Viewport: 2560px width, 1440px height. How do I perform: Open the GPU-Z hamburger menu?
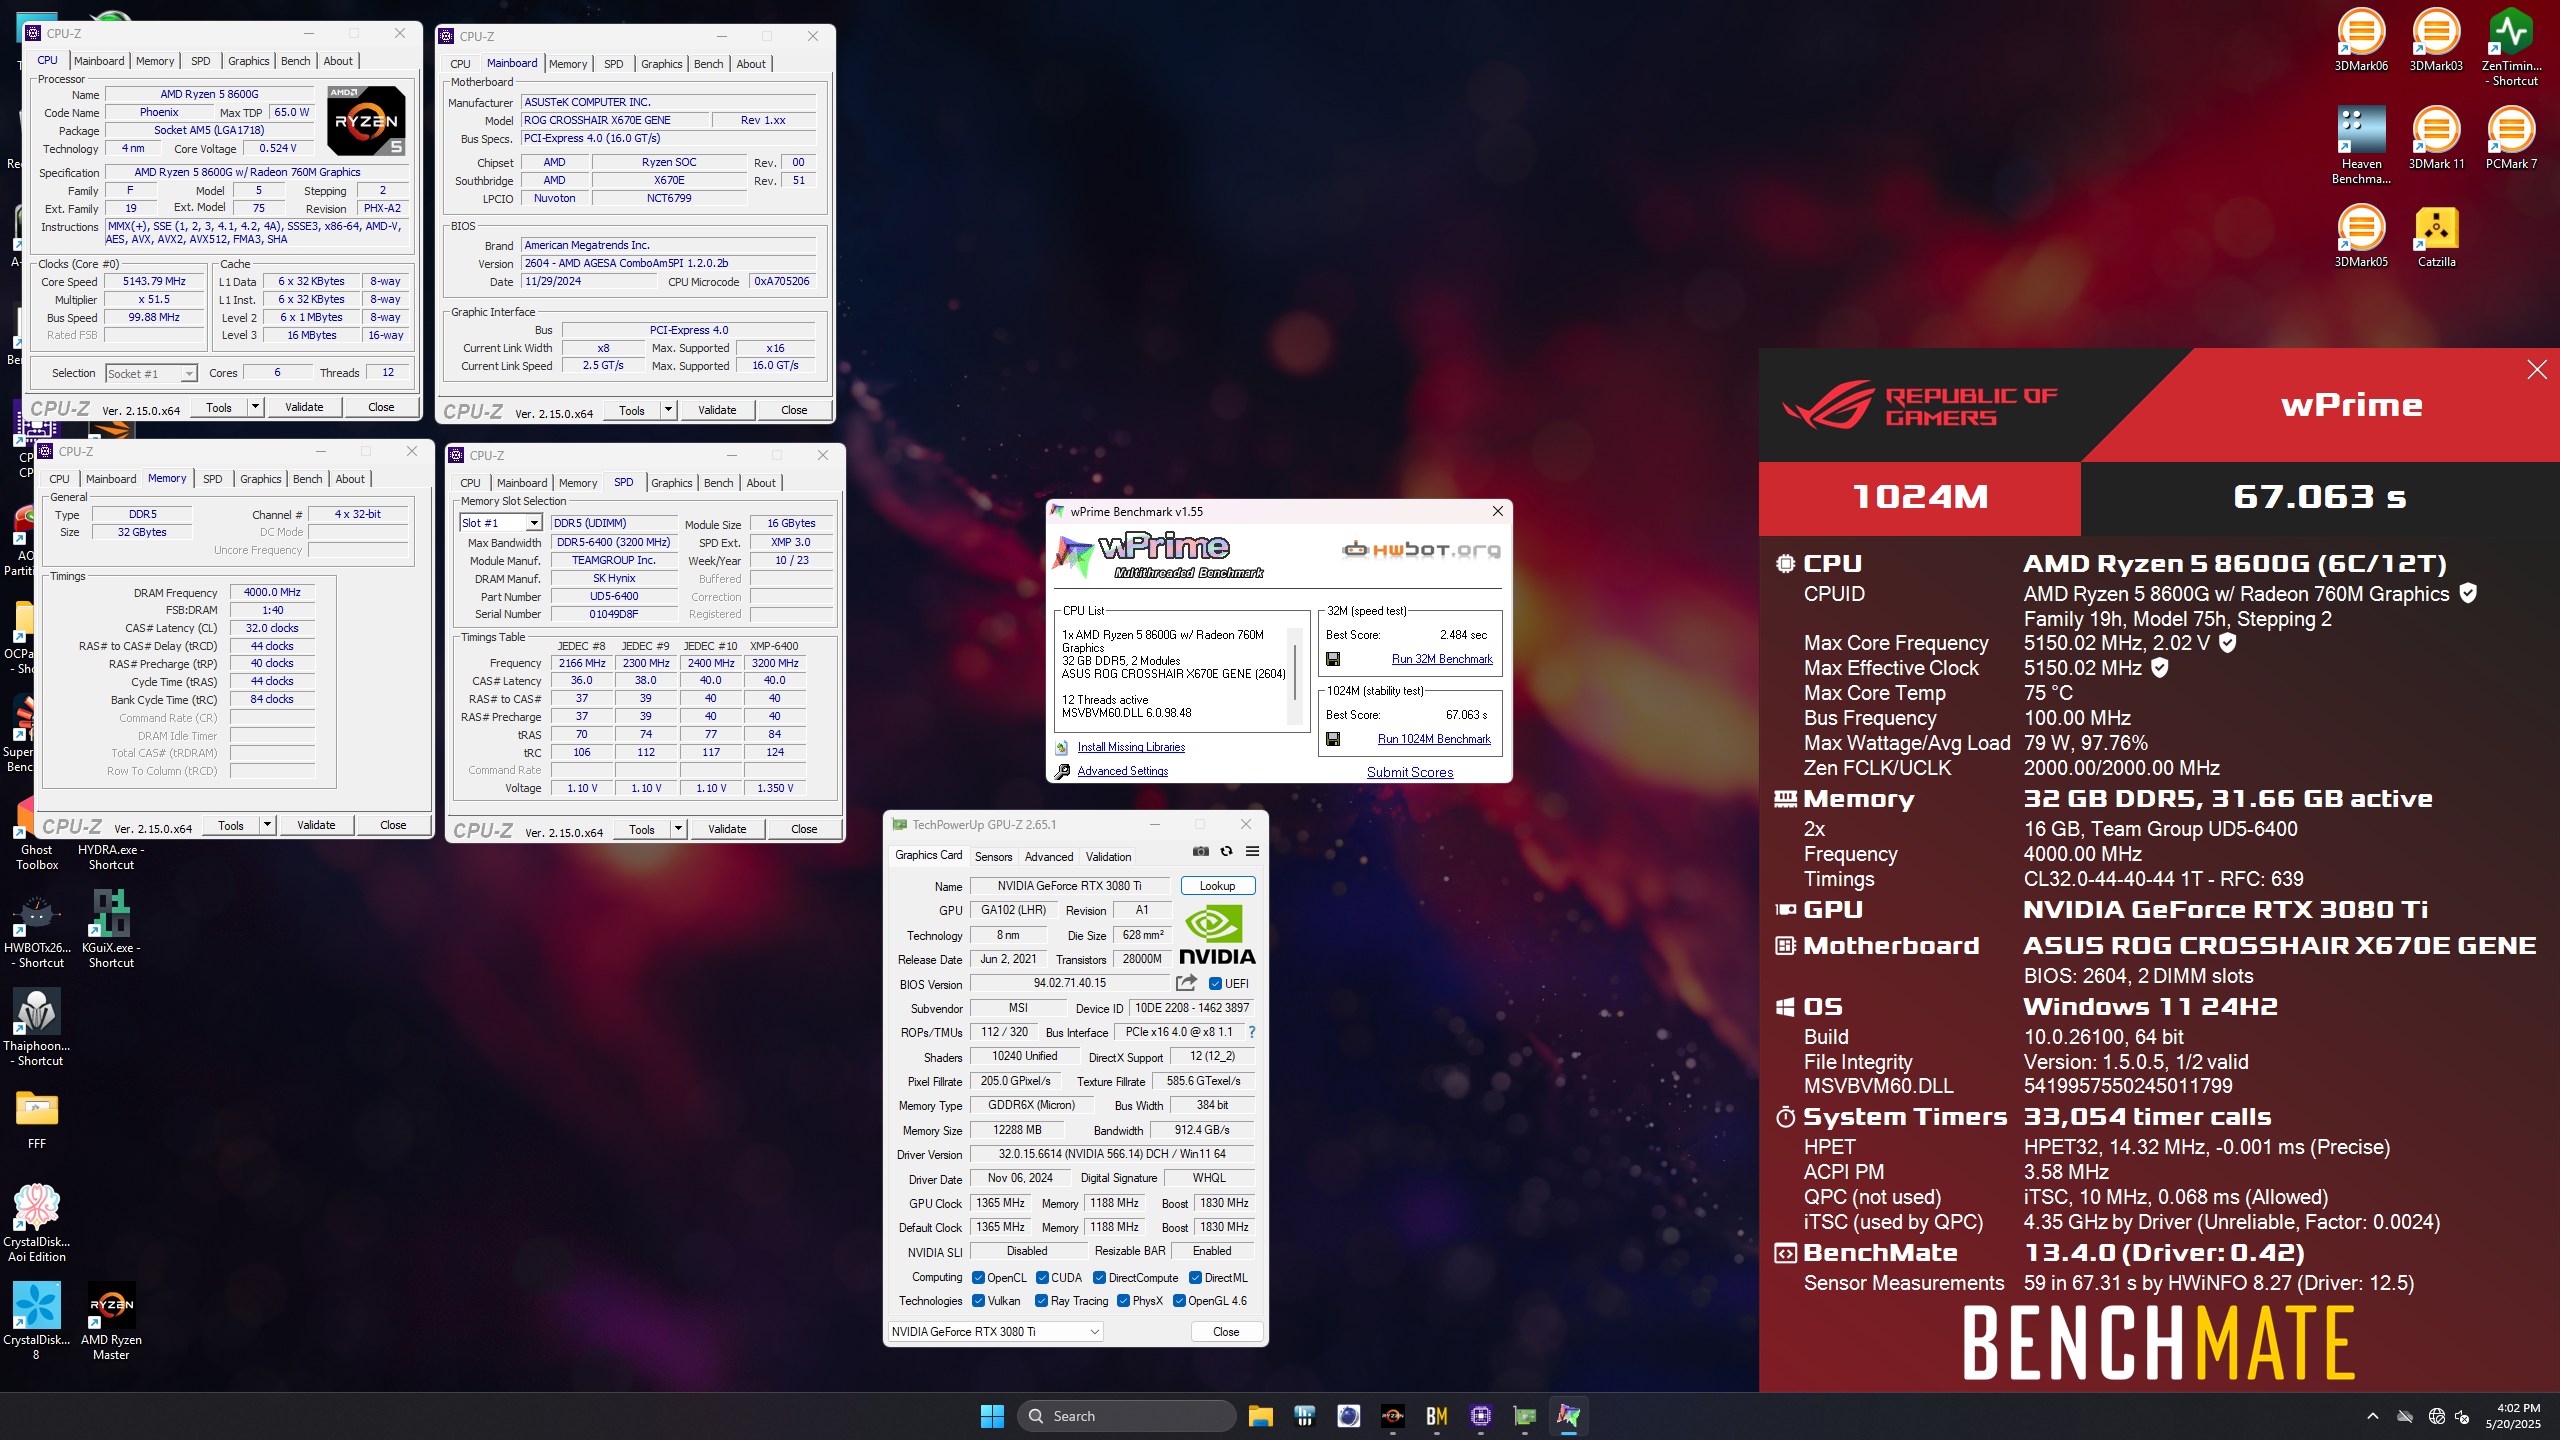1252,851
